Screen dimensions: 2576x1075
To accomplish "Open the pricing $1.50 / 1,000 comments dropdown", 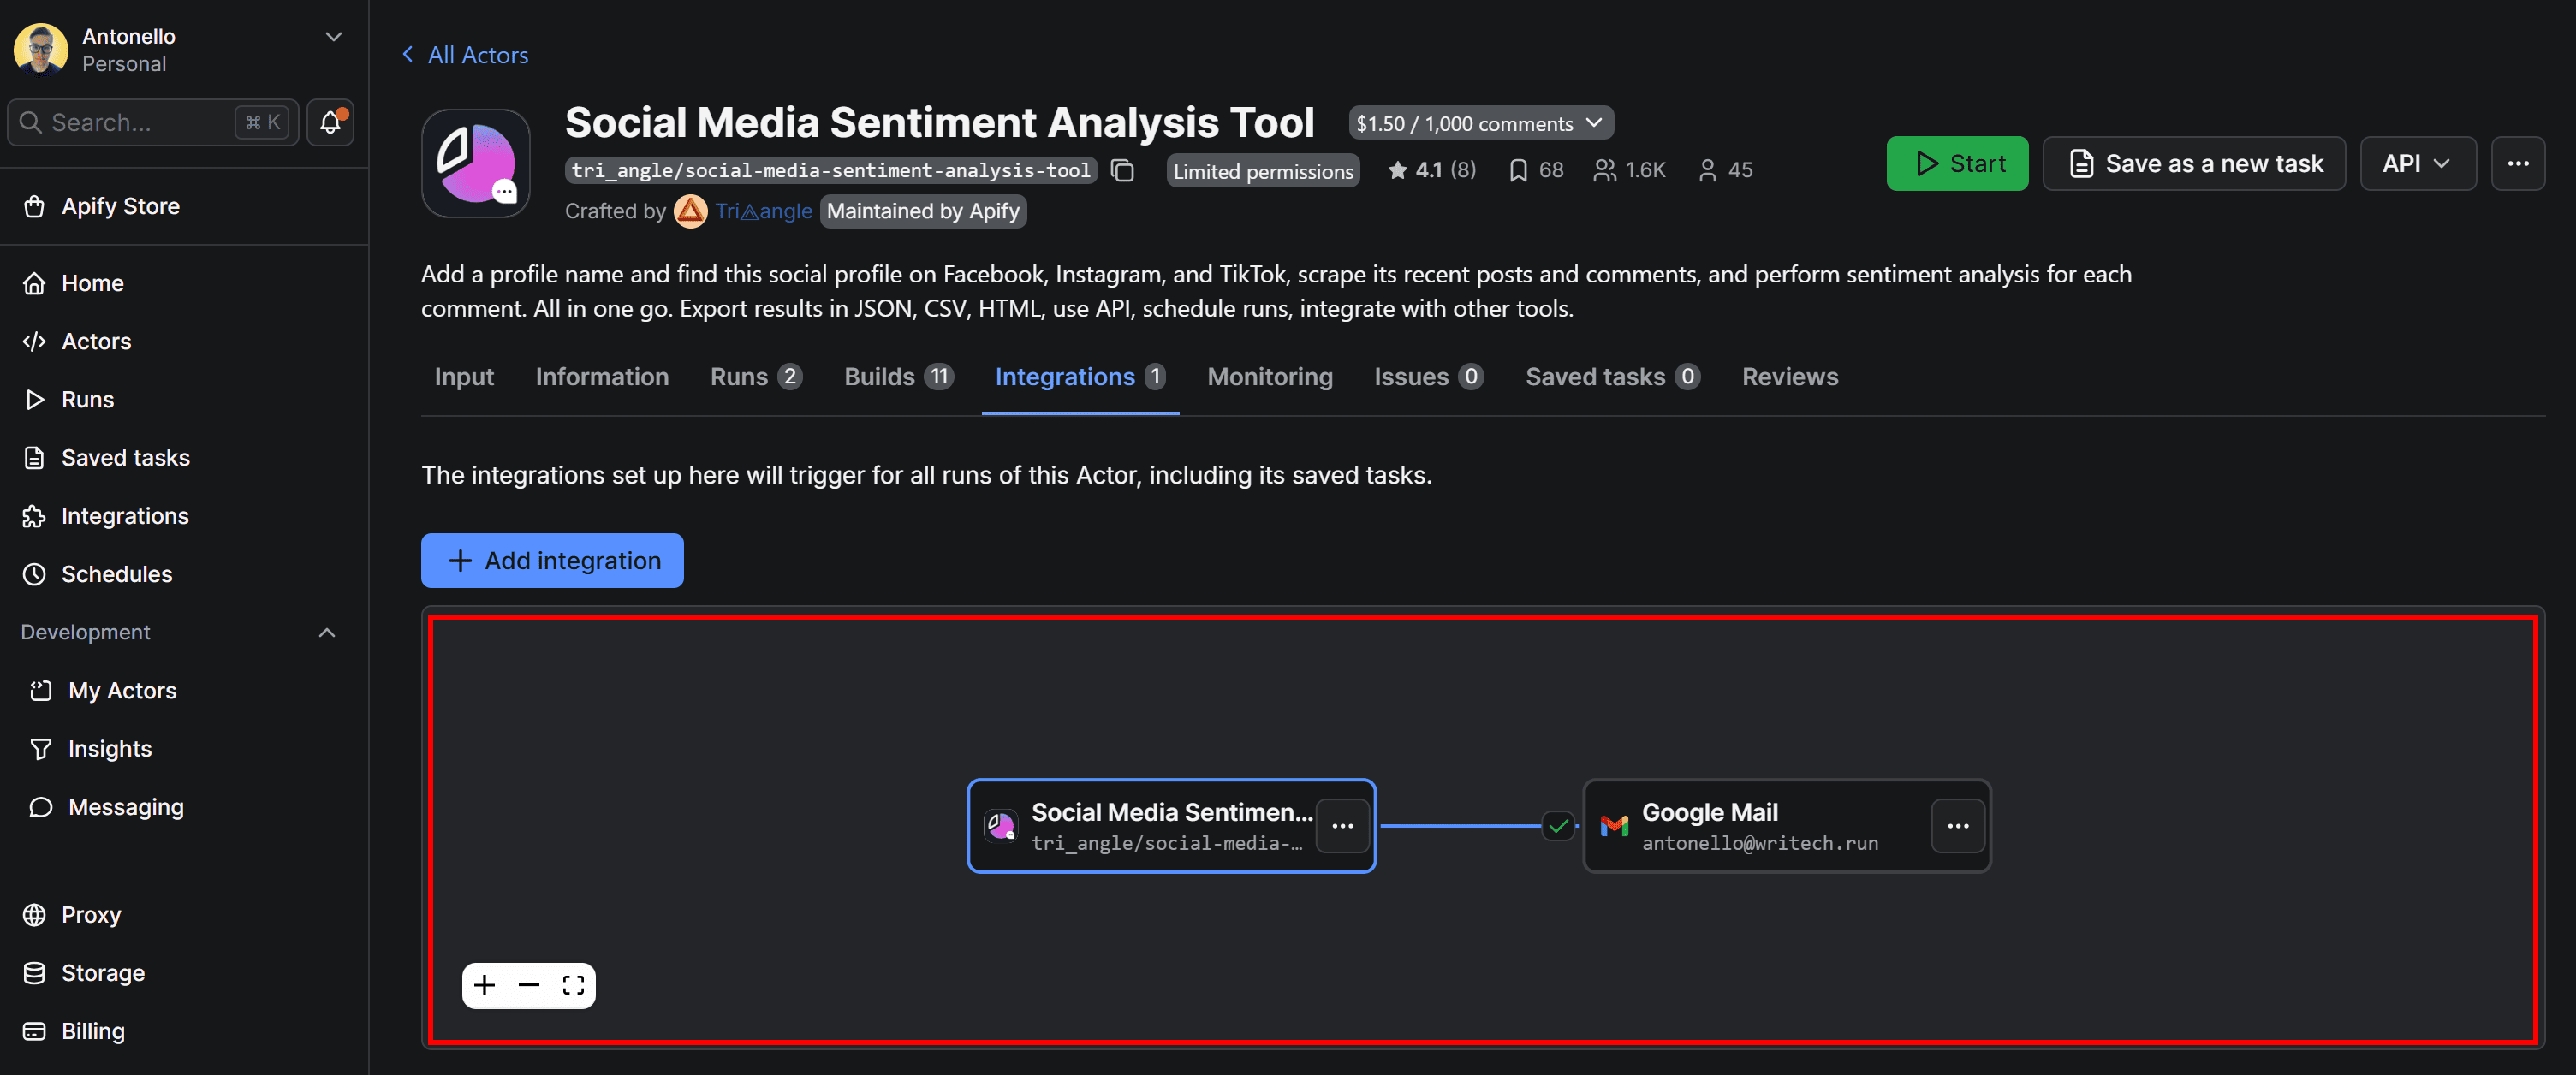I will pyautogui.click(x=1480, y=123).
